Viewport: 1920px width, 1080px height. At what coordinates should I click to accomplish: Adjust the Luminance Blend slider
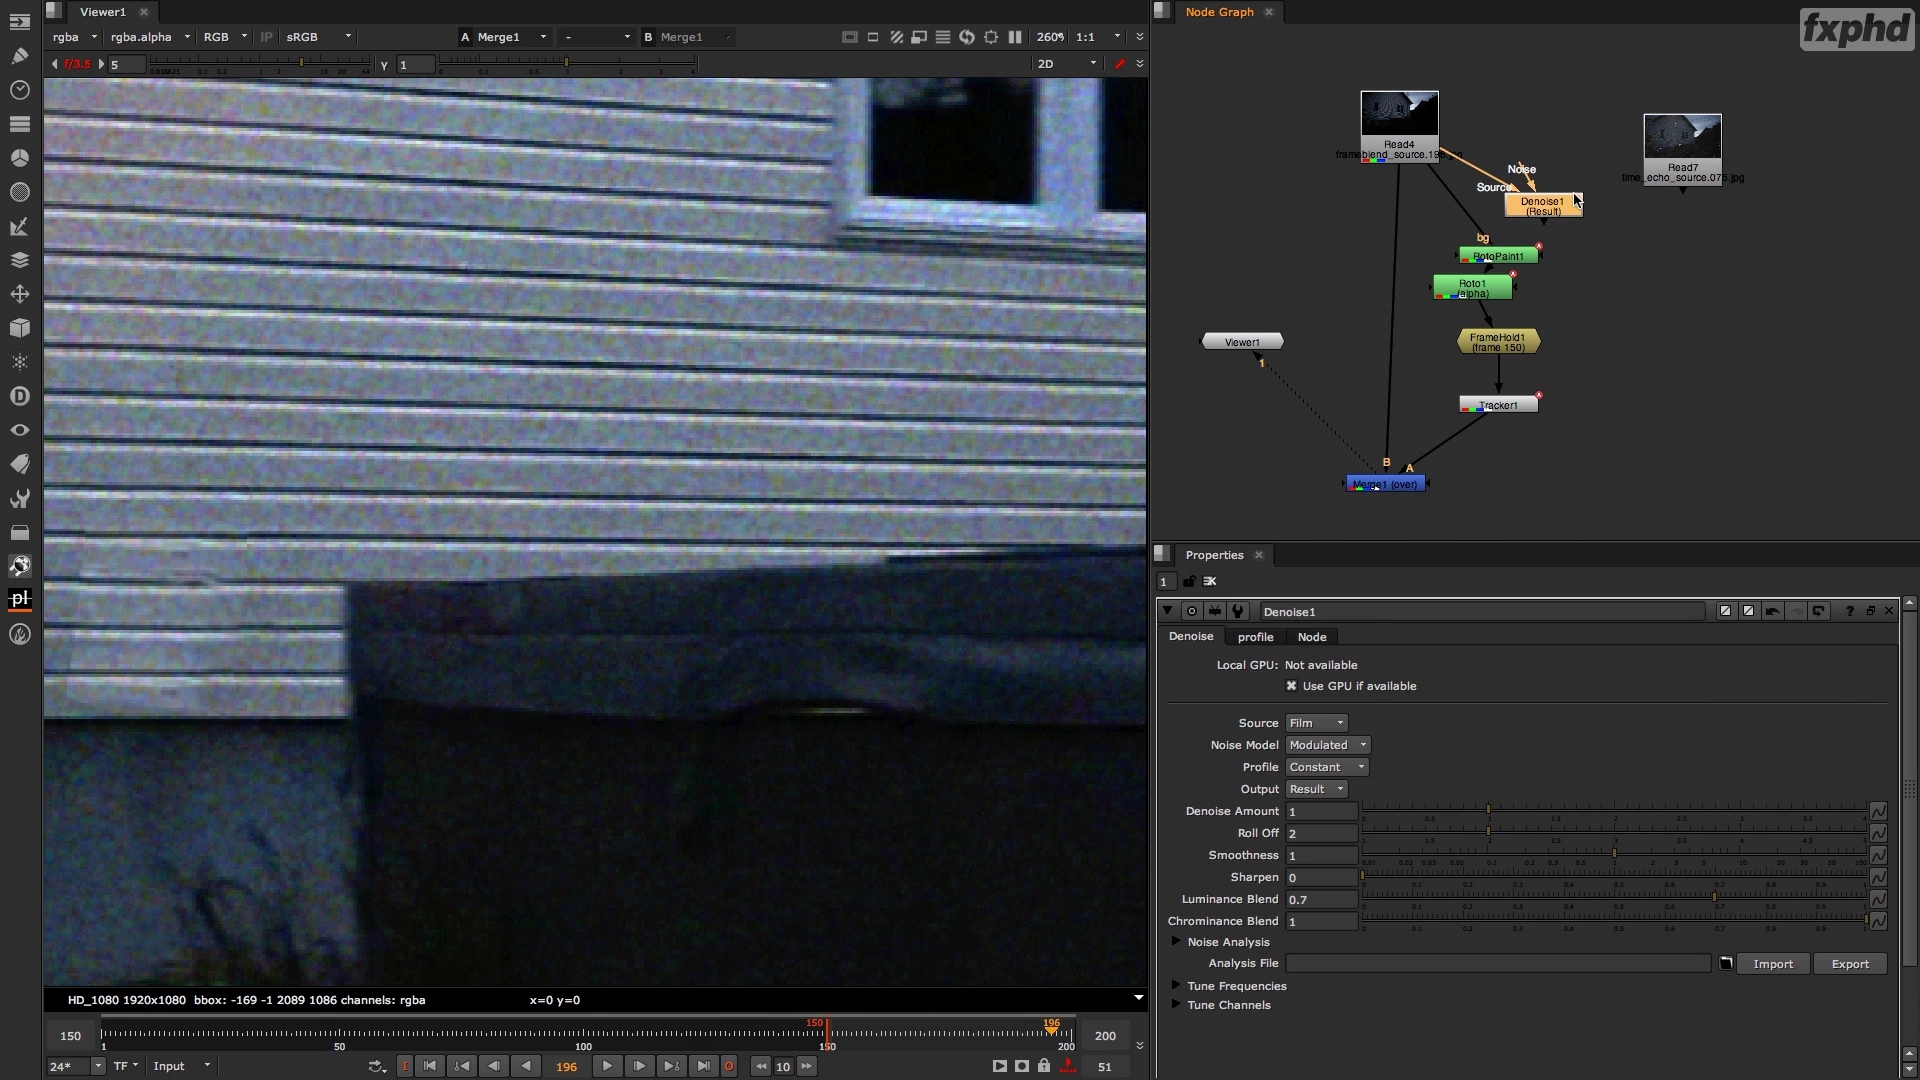pyautogui.click(x=1714, y=897)
